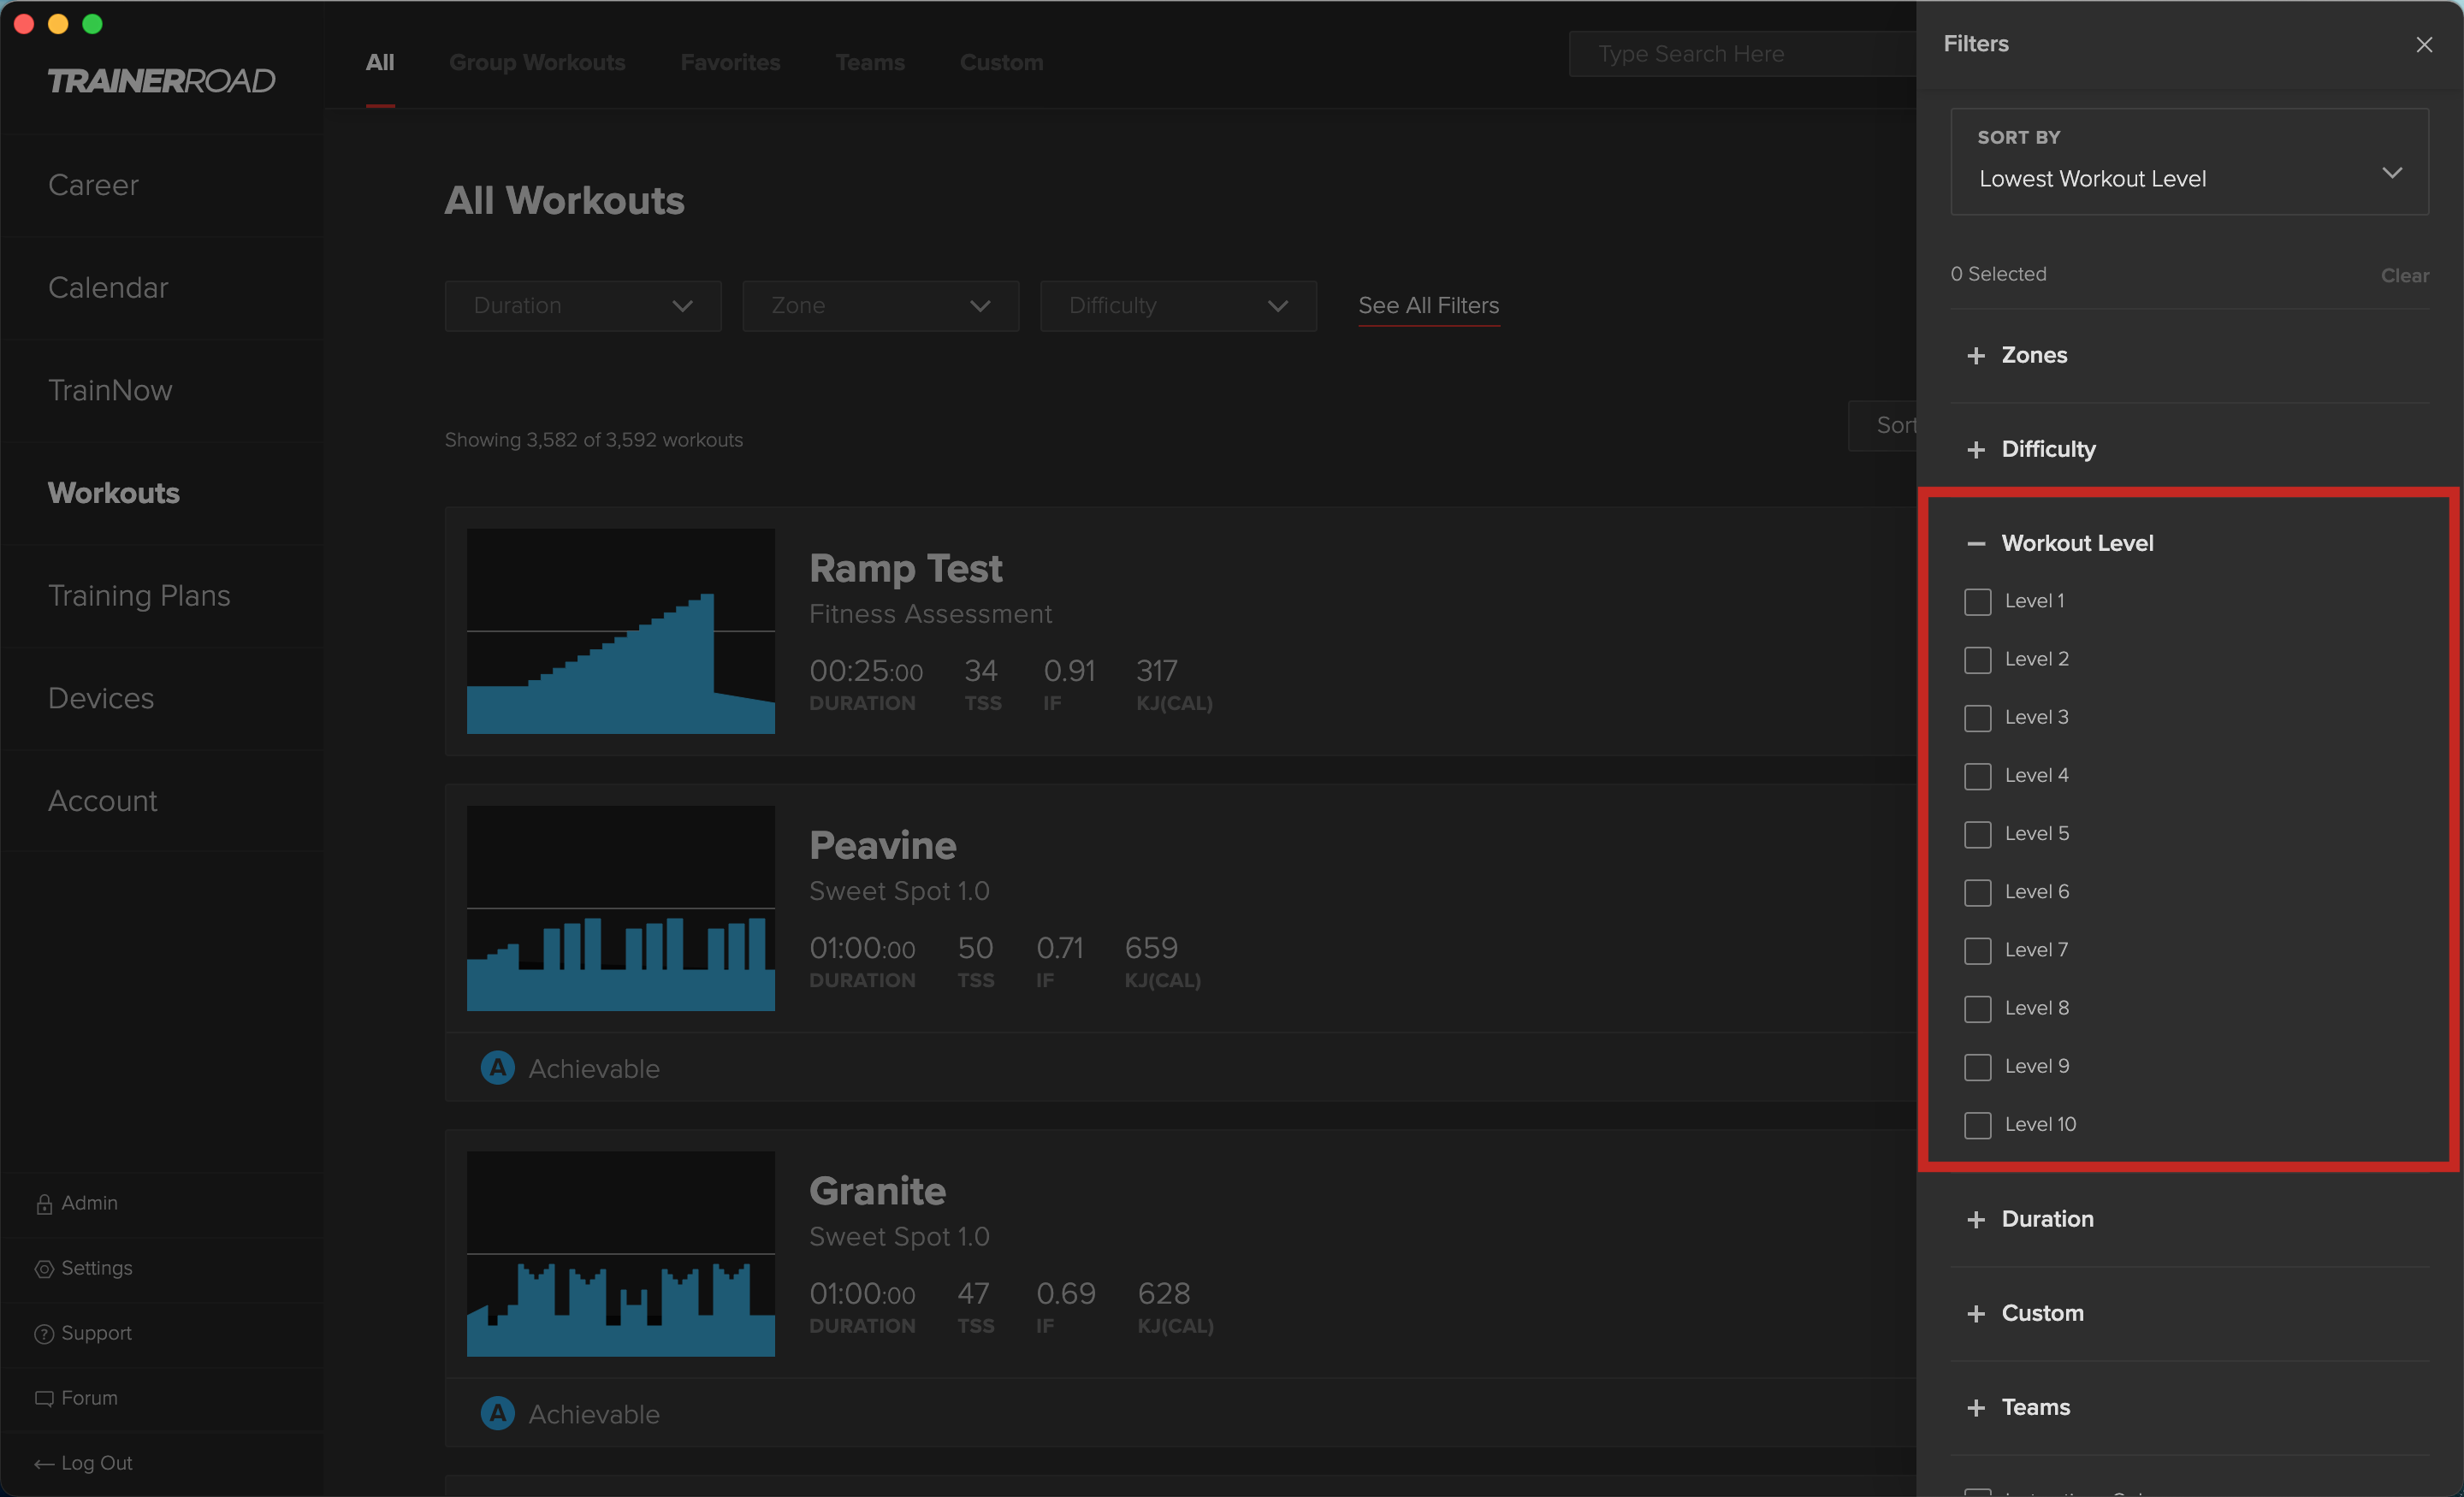The width and height of the screenshot is (2464, 1497).
Task: Go to Career in the sidebar
Action: [x=93, y=185]
